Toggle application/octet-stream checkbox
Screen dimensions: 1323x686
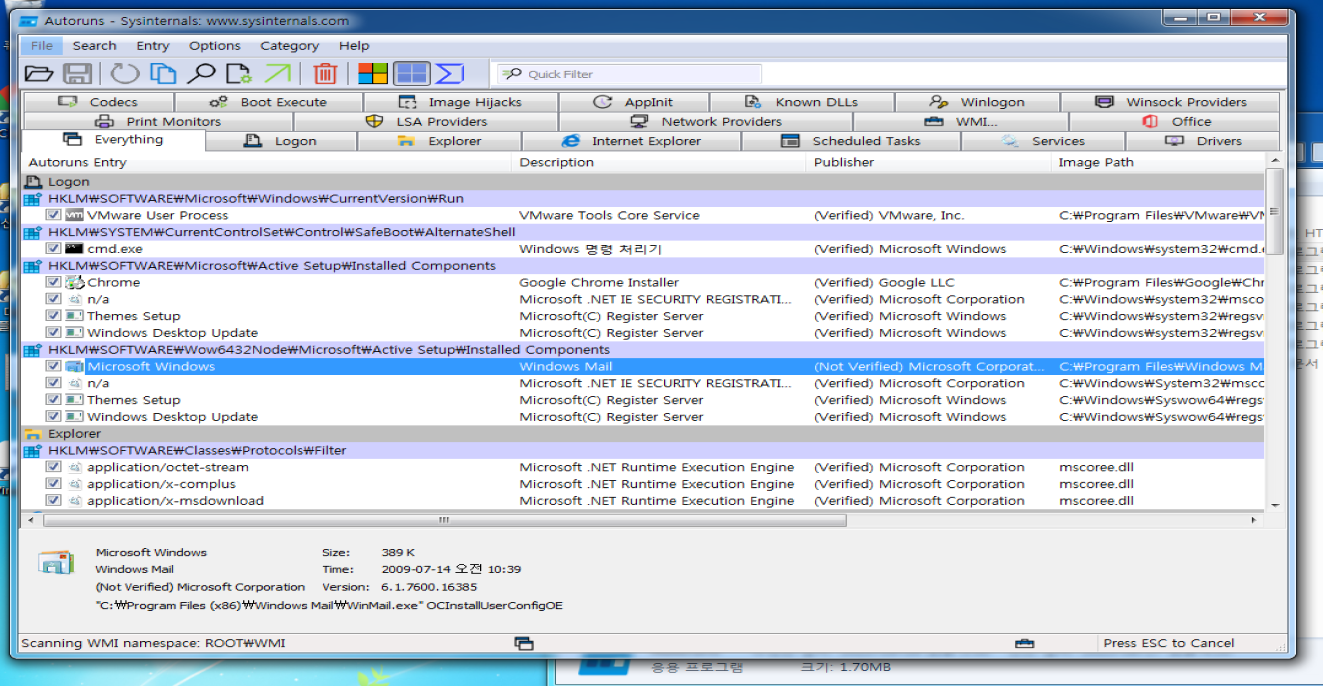54,467
